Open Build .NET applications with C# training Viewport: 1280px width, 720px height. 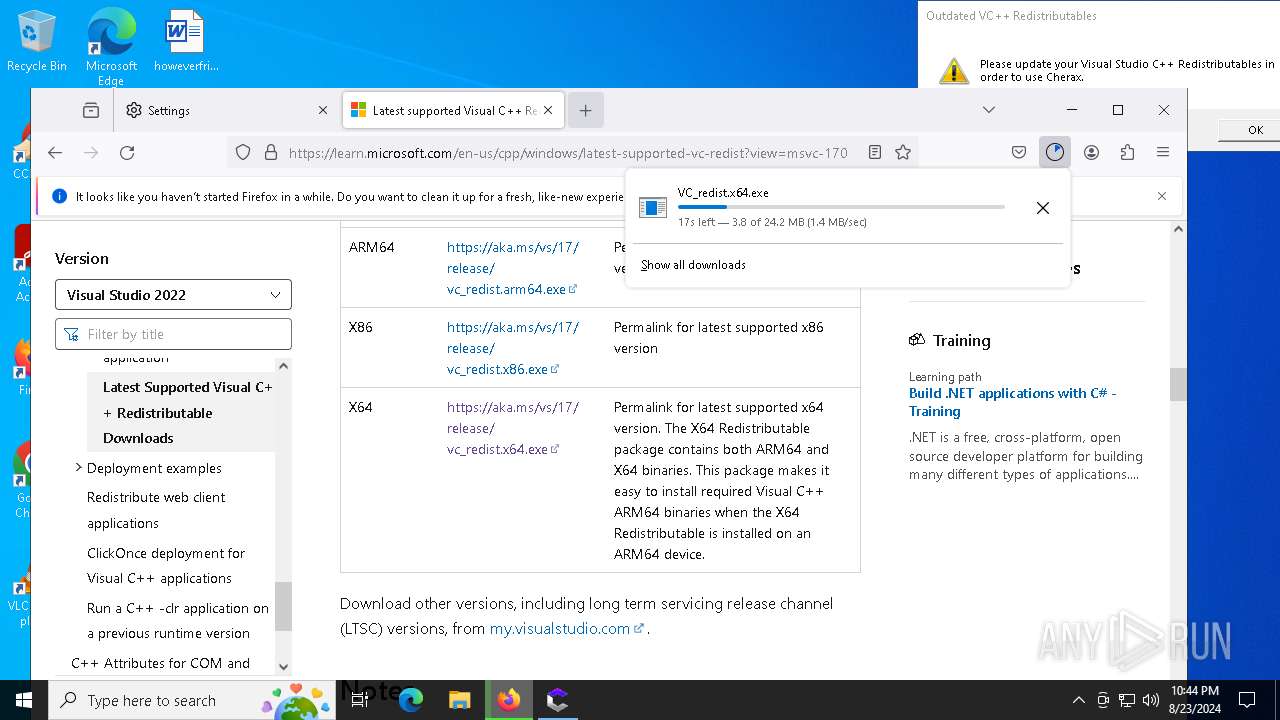[x=1012, y=402]
